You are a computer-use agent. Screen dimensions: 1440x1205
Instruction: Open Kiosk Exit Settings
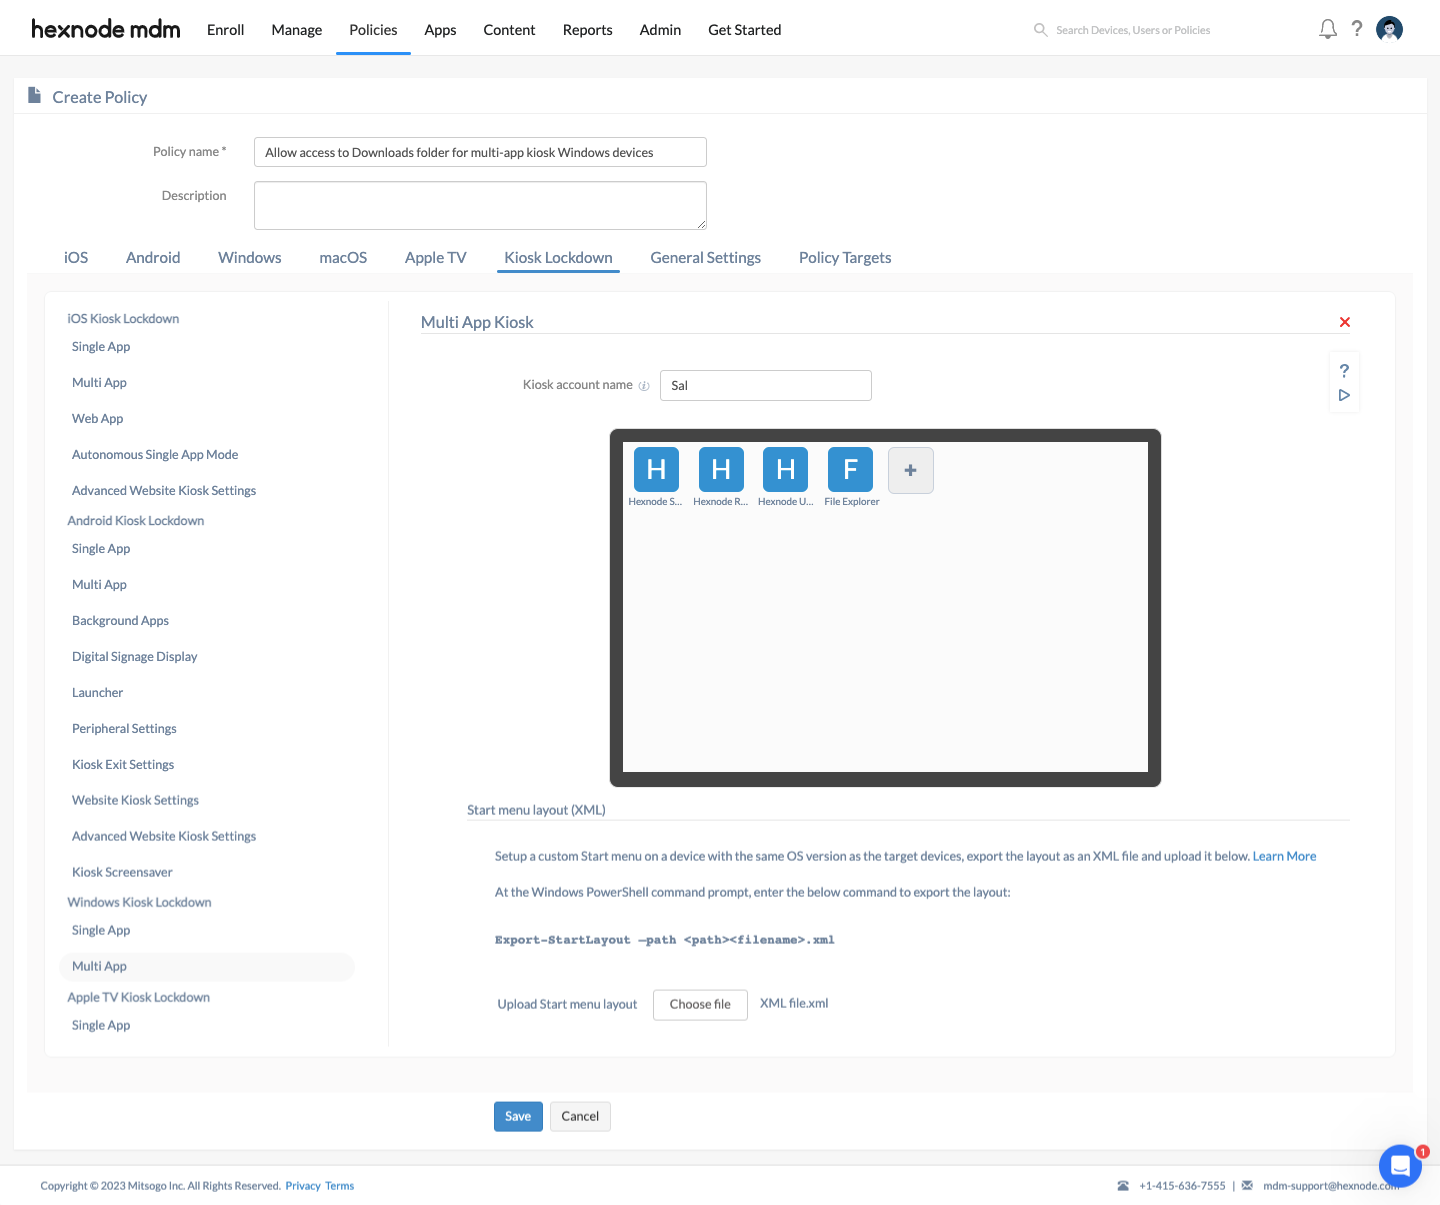[123, 764]
